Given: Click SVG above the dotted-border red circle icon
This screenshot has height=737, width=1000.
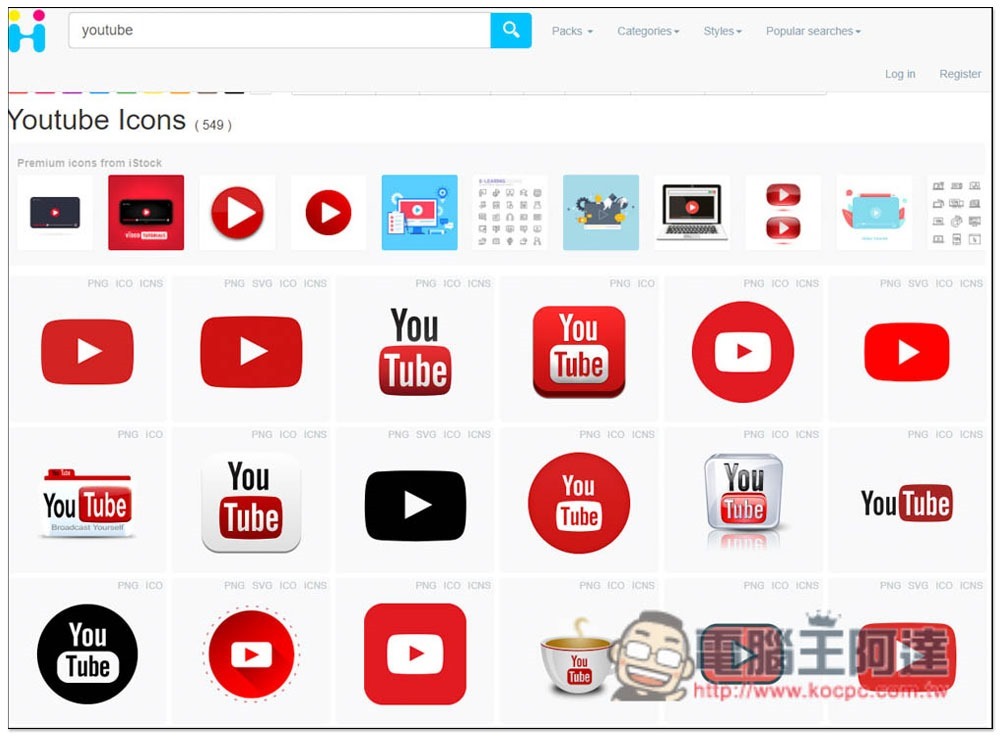Looking at the screenshot, I should 262,586.
